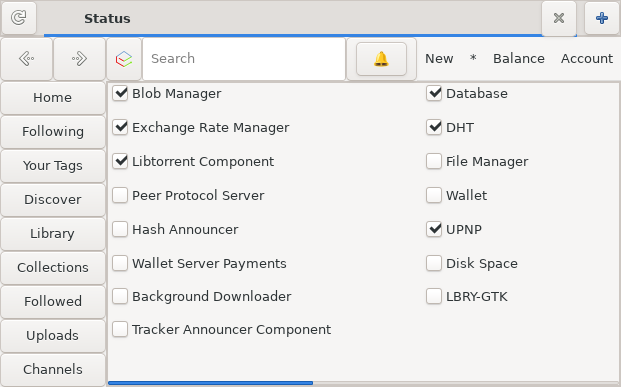Viewport: 621px width, 387px height.
Task: Uncheck the Database checkbox
Action: pos(434,93)
